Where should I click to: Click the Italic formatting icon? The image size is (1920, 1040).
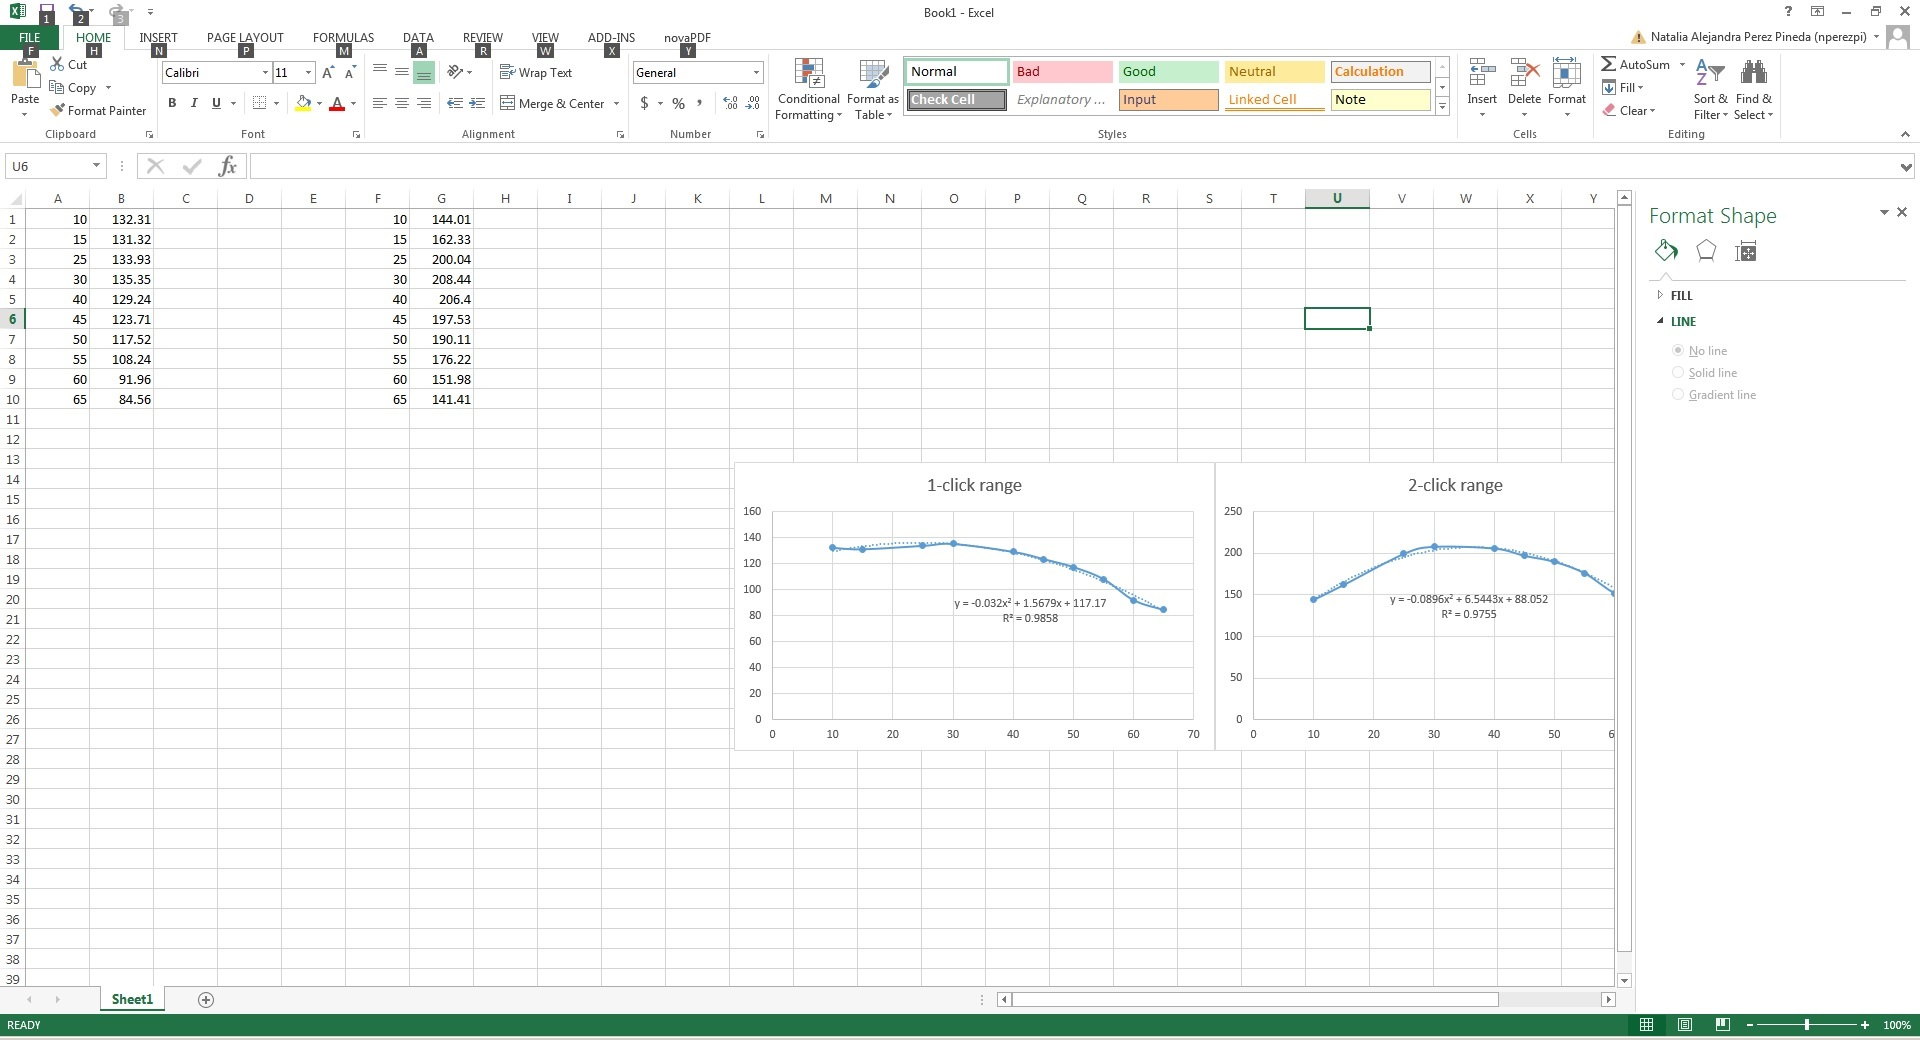coord(194,103)
